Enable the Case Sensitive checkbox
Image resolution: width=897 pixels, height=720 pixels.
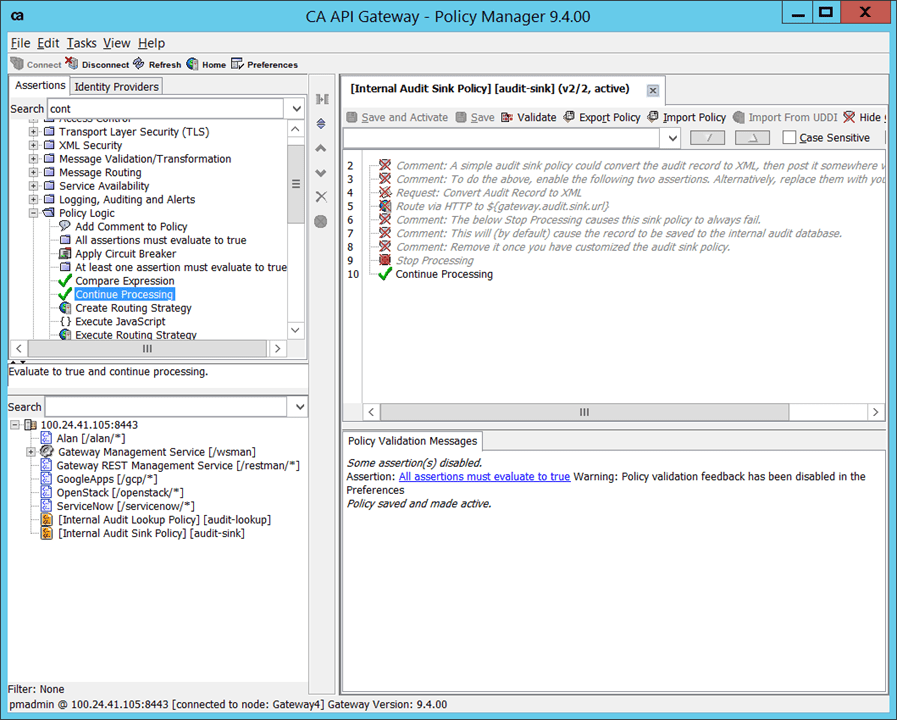(789, 138)
